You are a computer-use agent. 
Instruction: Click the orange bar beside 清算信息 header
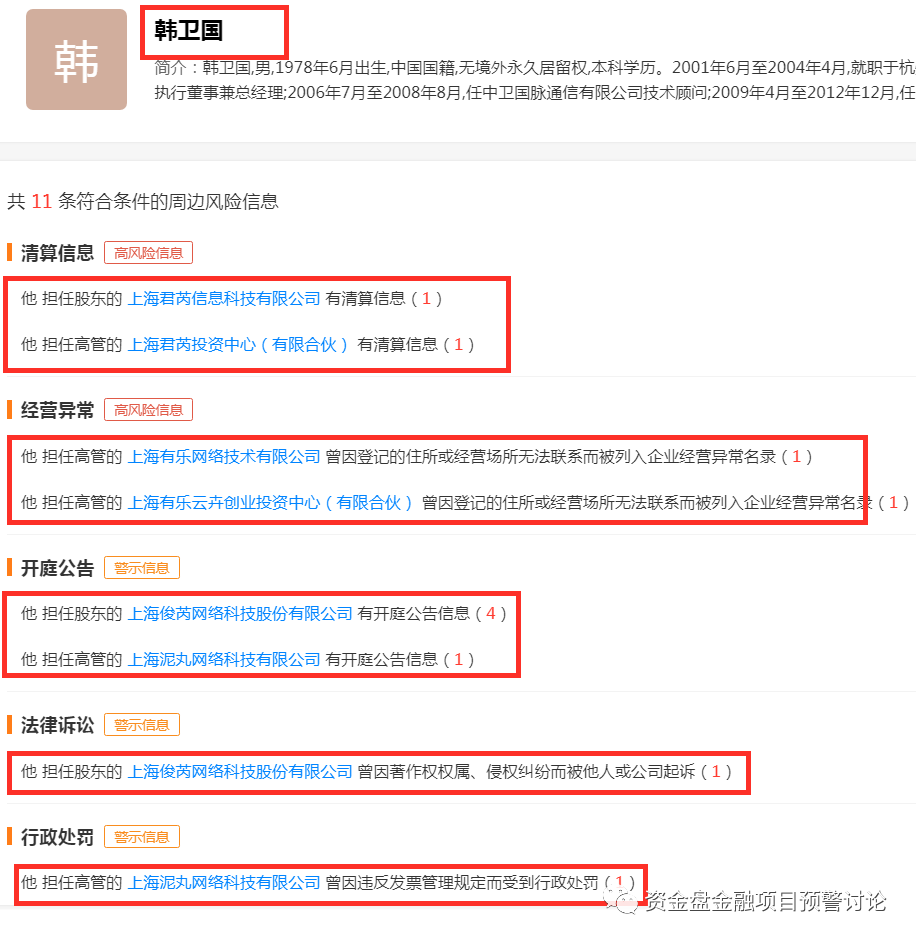(10, 252)
